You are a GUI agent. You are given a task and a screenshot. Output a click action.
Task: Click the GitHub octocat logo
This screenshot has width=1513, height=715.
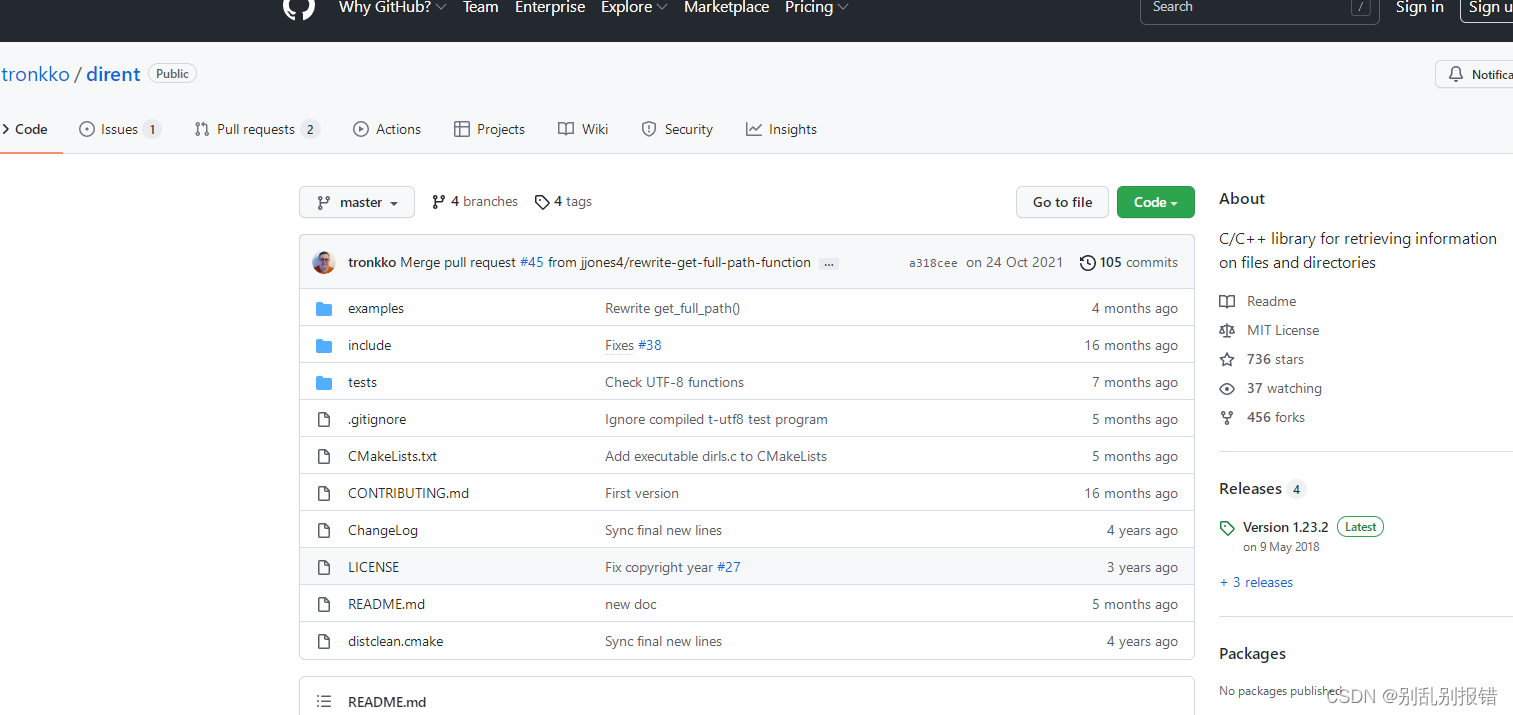(x=299, y=7)
